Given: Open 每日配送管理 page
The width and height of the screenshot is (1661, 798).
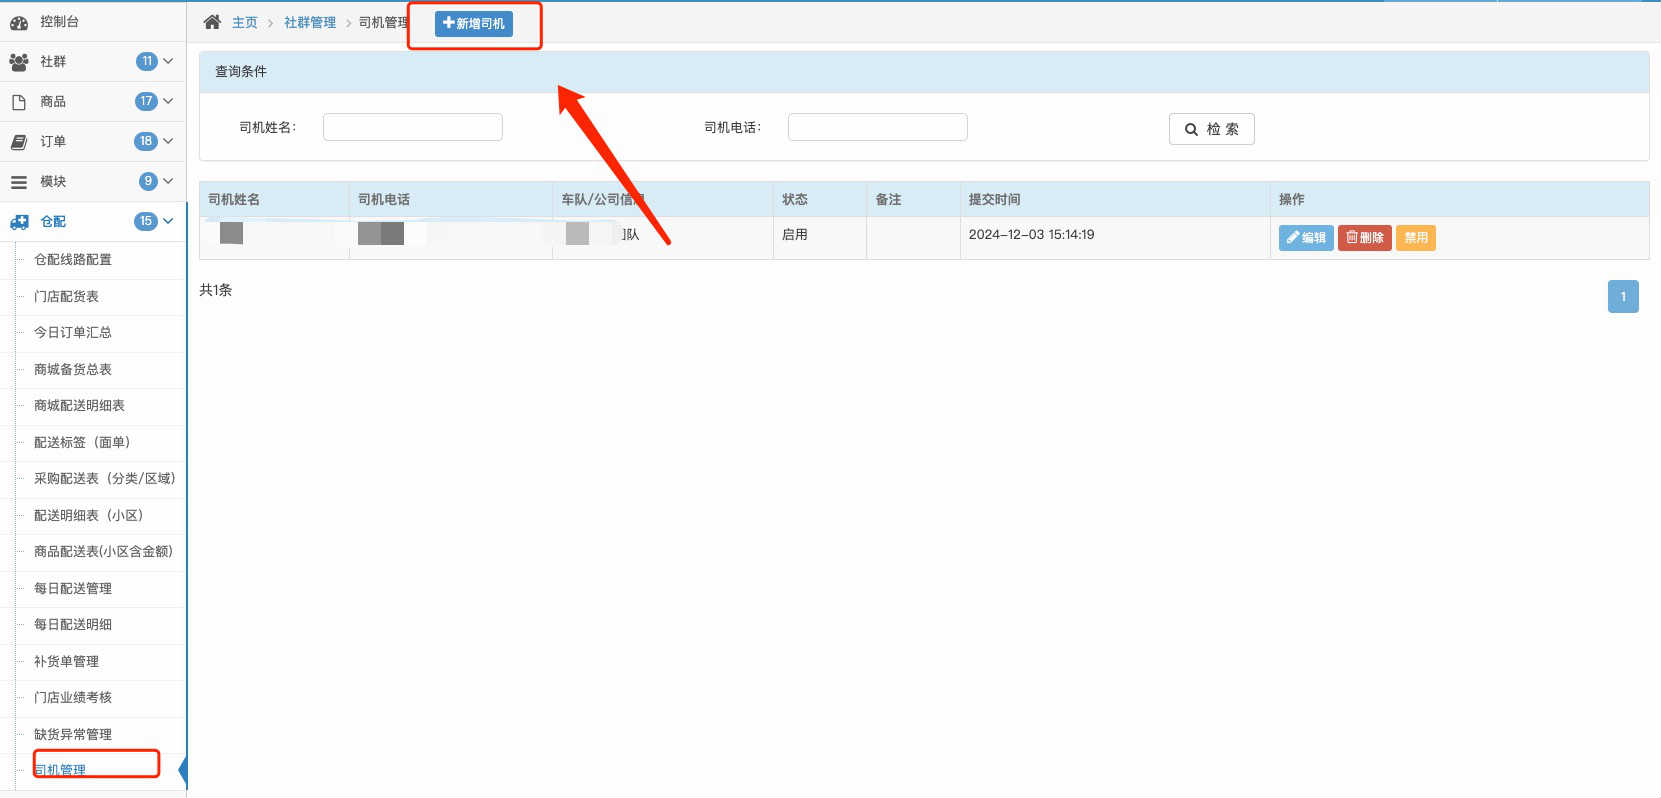Looking at the screenshot, I should (x=73, y=589).
